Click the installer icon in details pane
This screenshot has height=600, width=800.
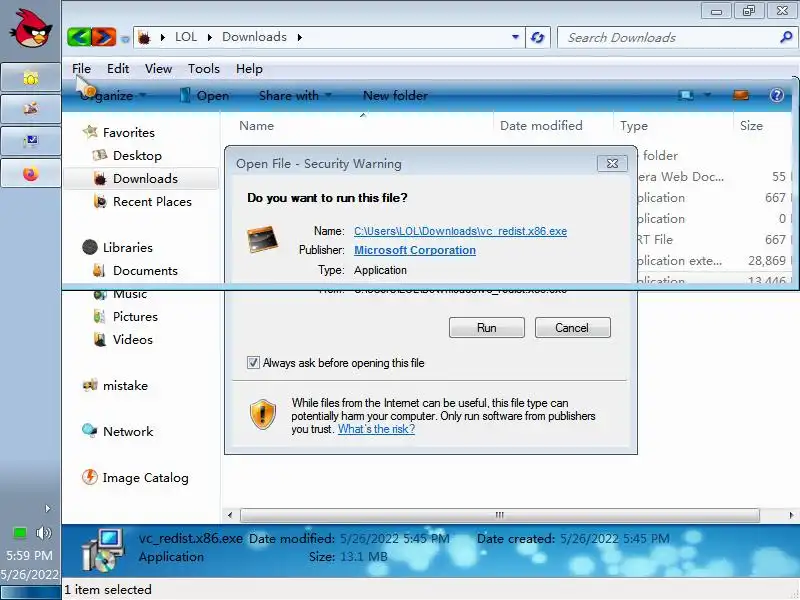[103, 550]
